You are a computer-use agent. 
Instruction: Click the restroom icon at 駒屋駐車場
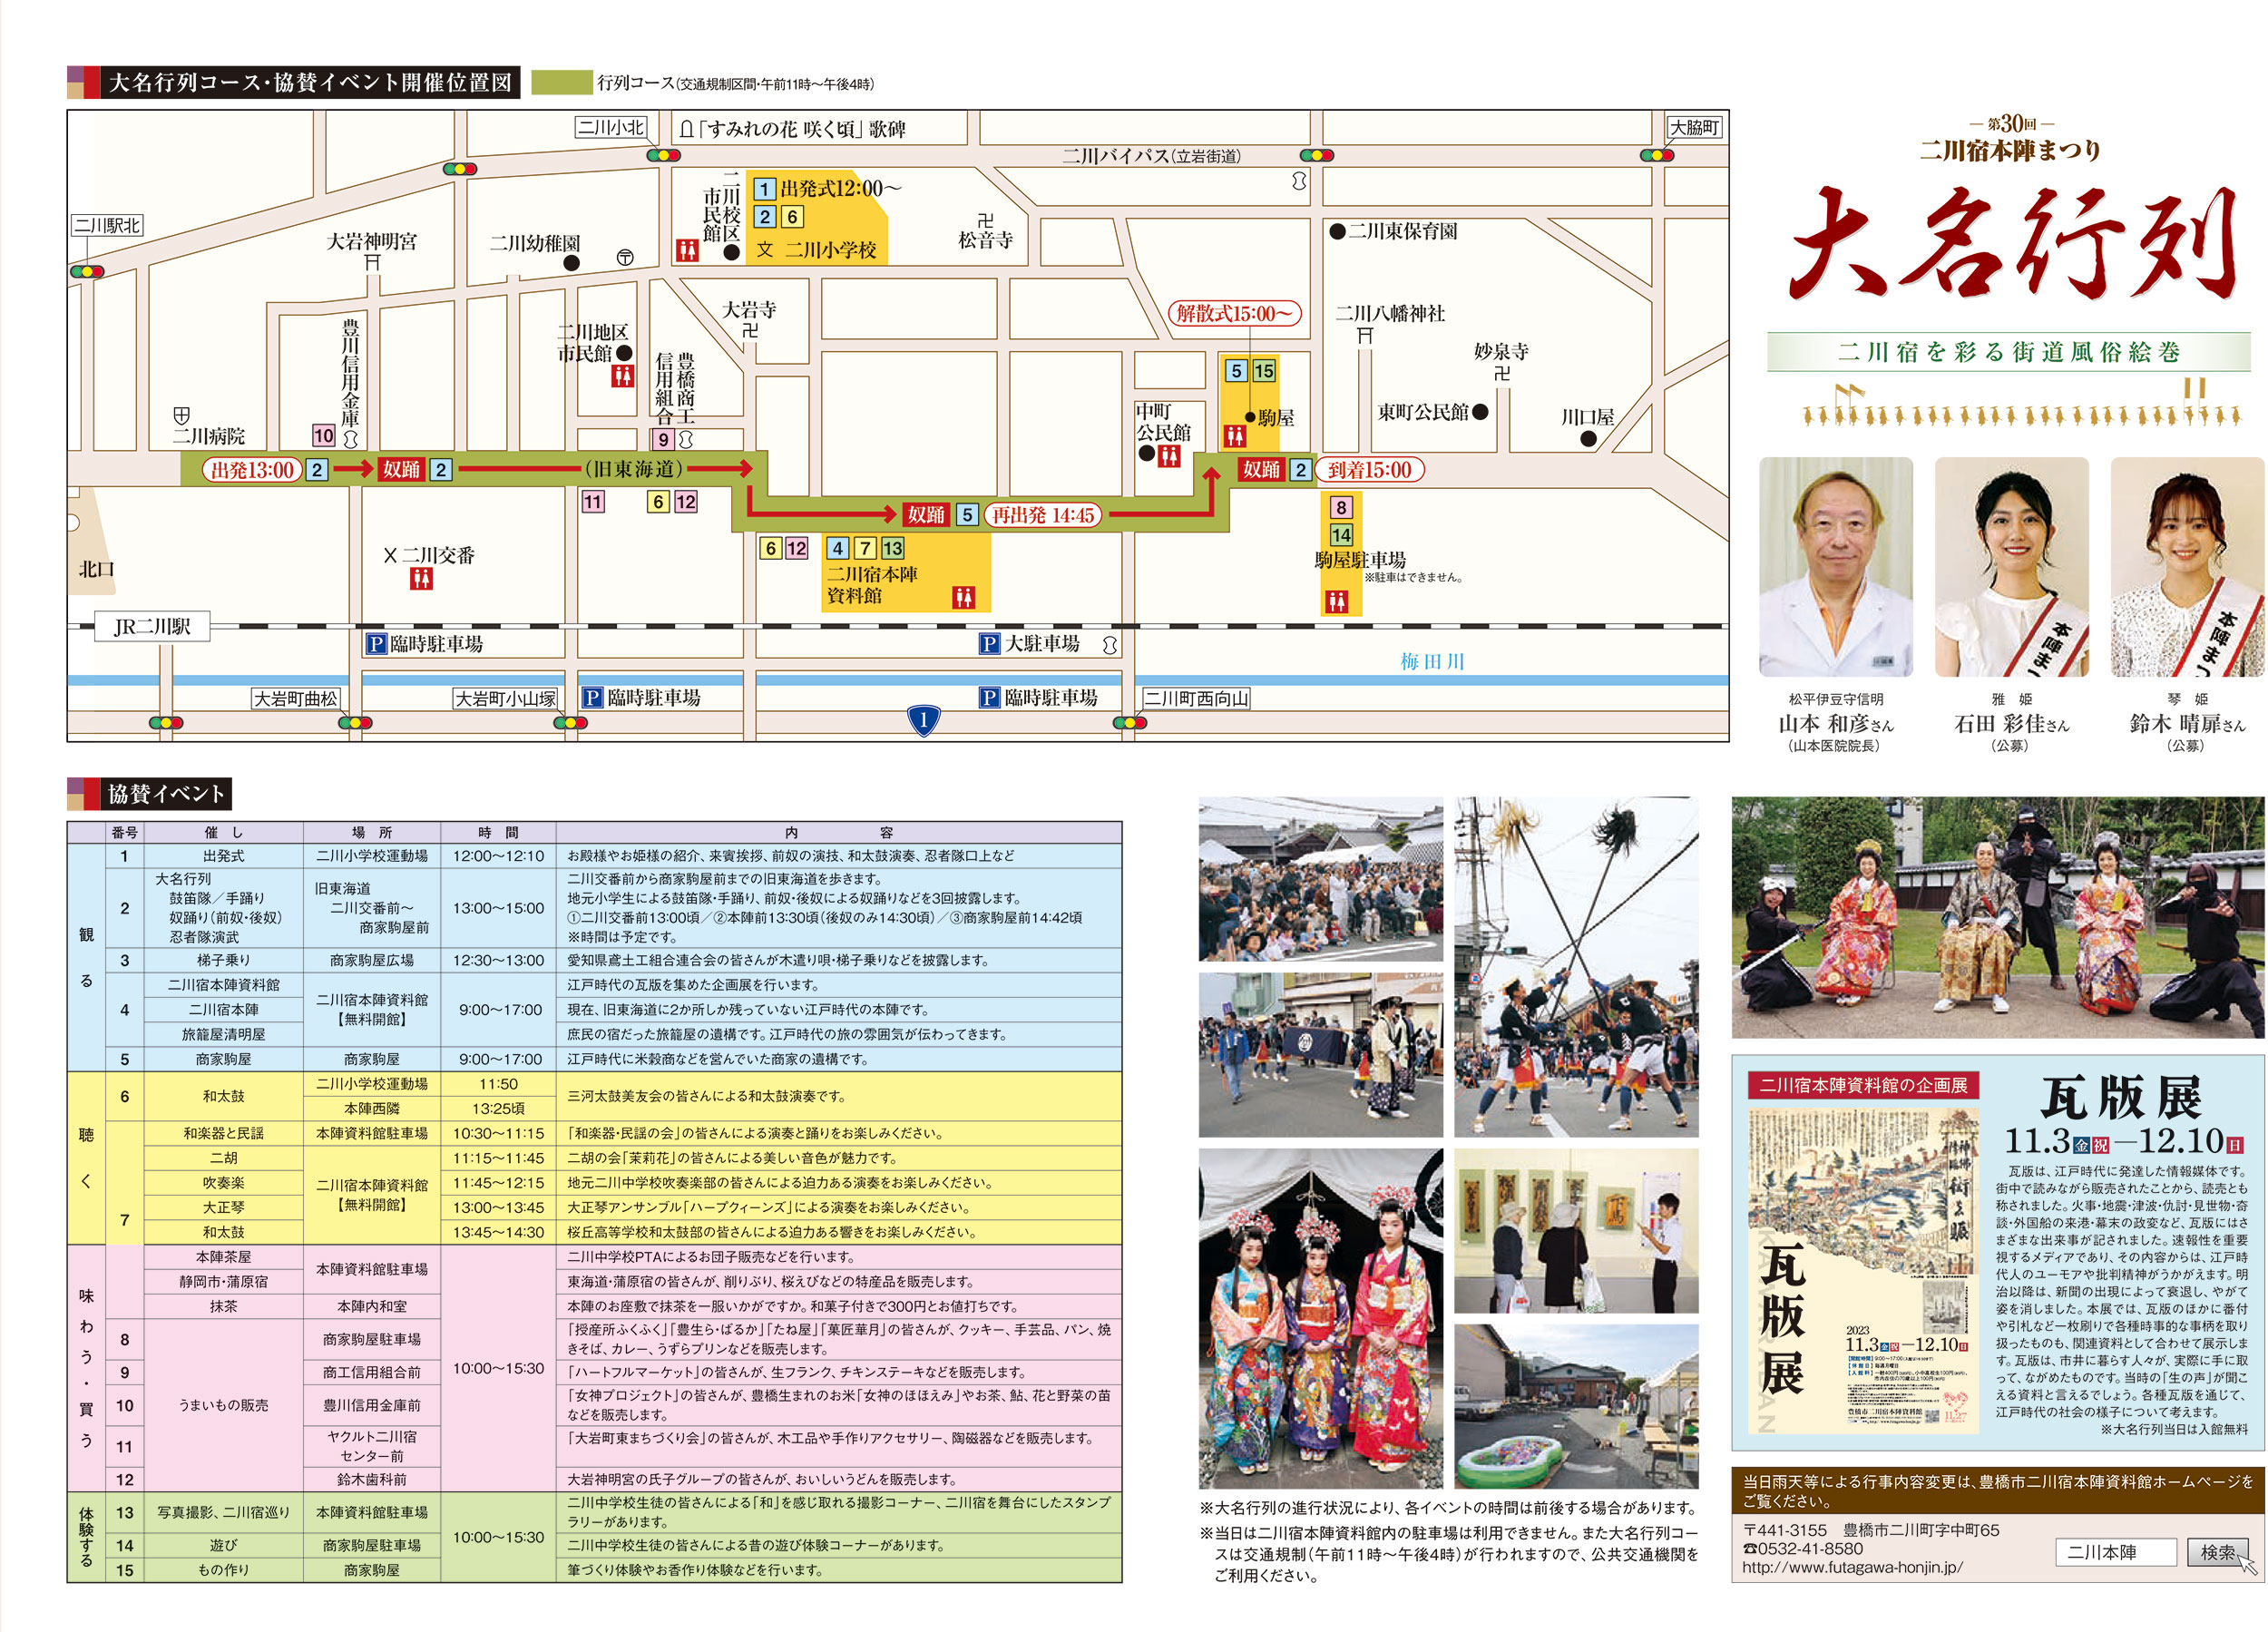pyautogui.click(x=1337, y=601)
